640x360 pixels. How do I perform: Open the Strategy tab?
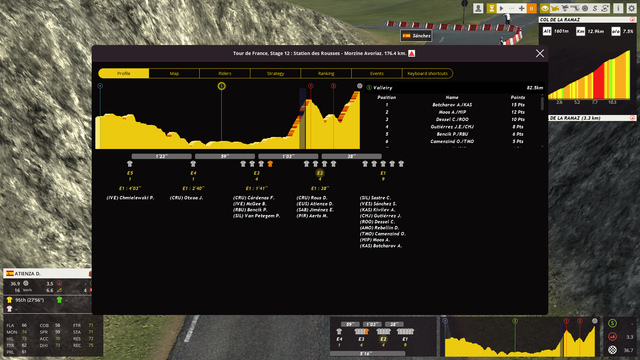point(276,73)
